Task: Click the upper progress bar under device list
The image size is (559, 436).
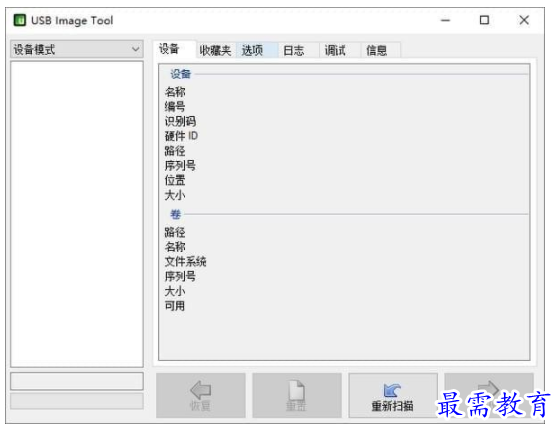Action: click(x=77, y=381)
